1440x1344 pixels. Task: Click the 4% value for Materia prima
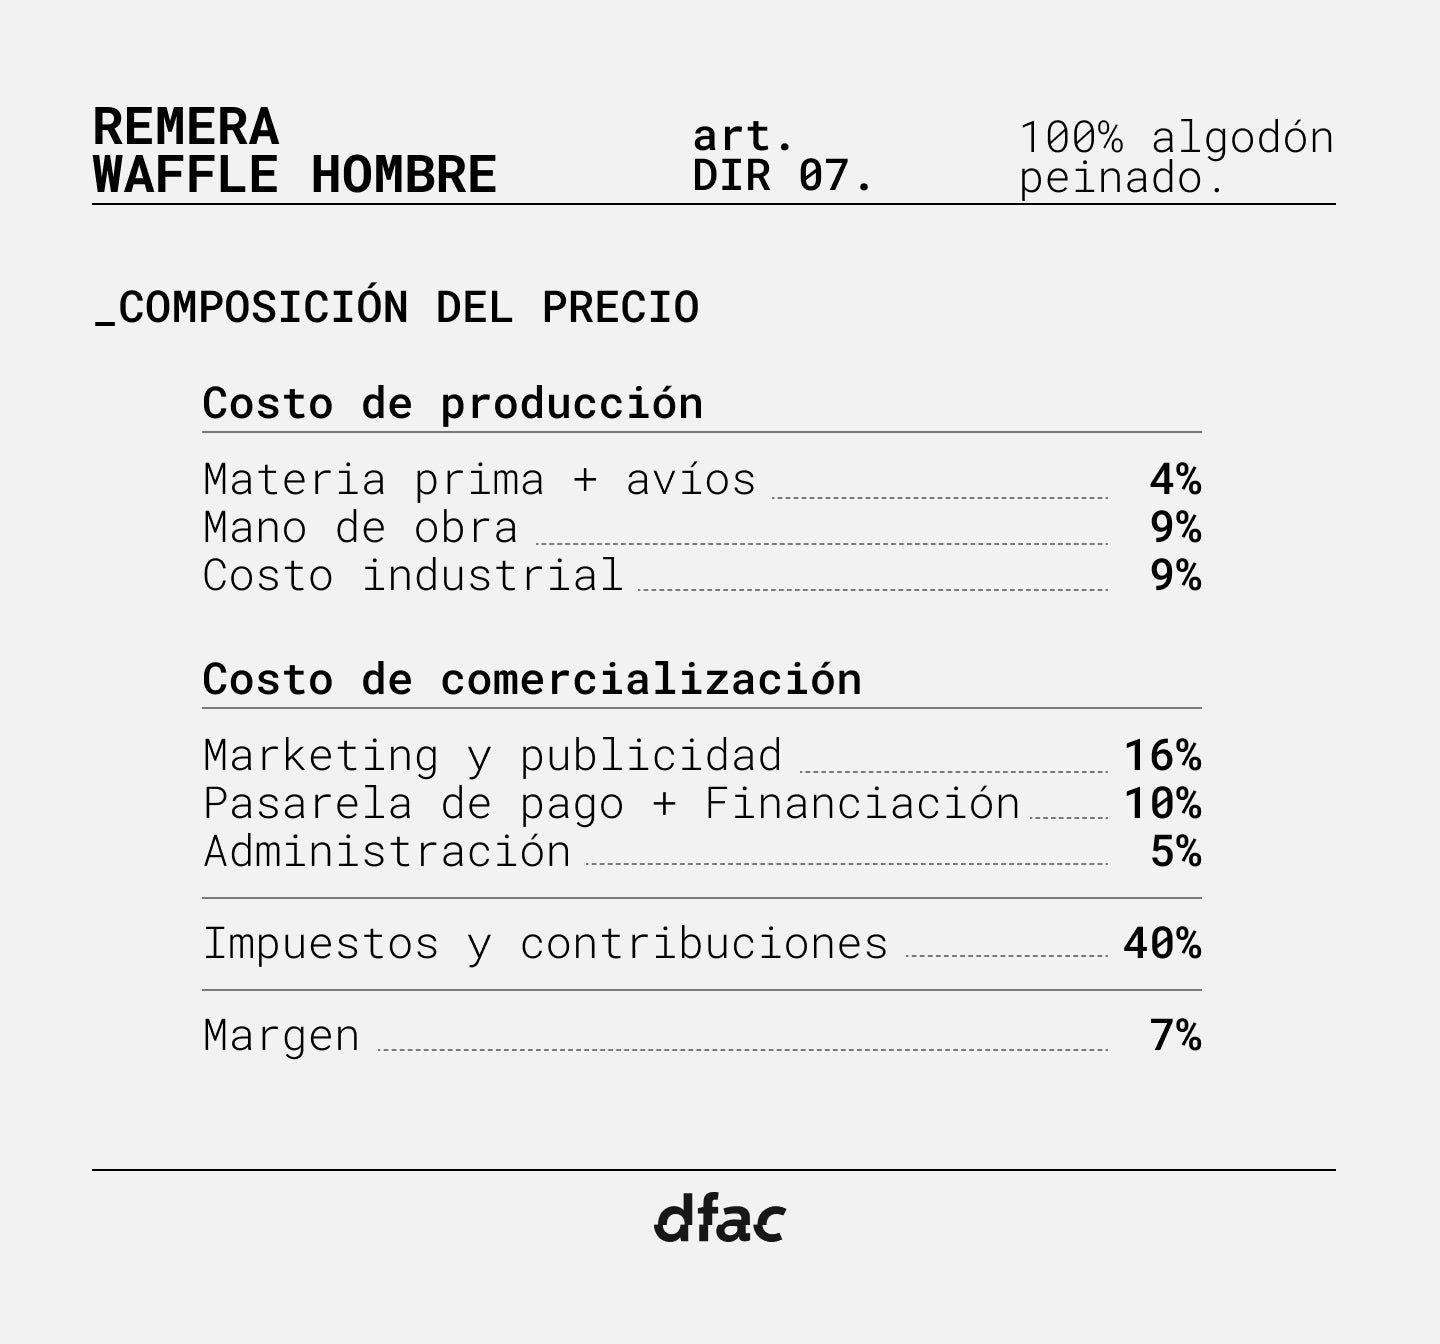(1174, 480)
